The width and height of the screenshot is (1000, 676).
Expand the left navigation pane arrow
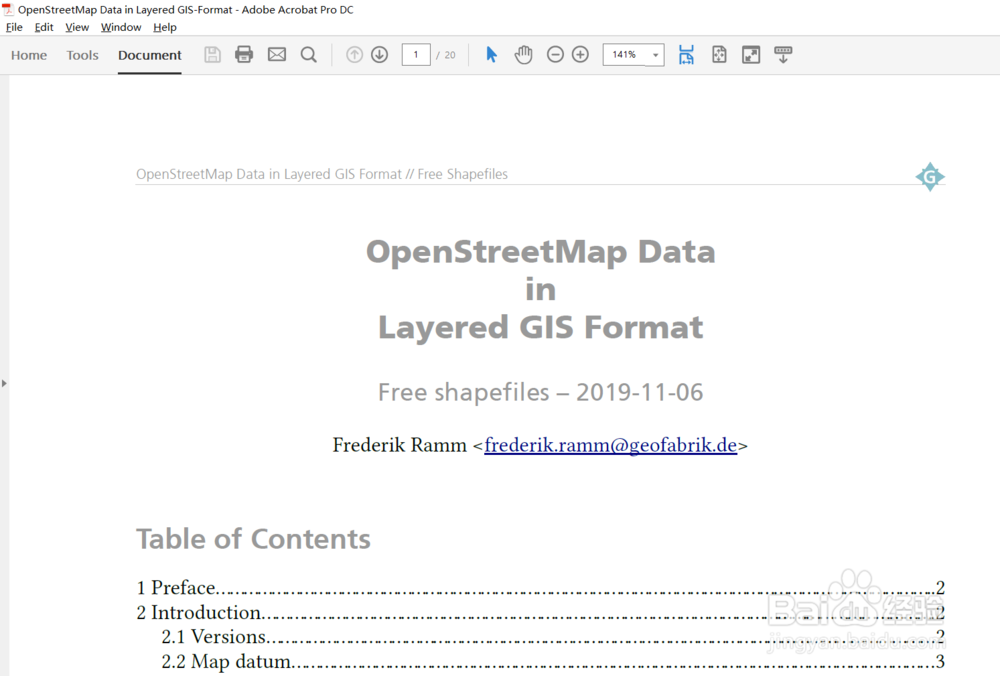pyautogui.click(x=4, y=383)
